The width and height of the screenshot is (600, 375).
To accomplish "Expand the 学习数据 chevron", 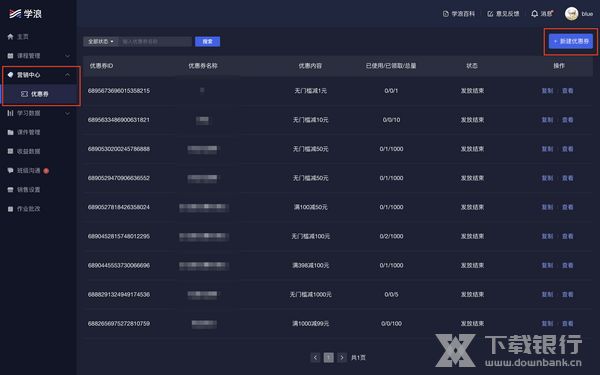I will pos(67,113).
